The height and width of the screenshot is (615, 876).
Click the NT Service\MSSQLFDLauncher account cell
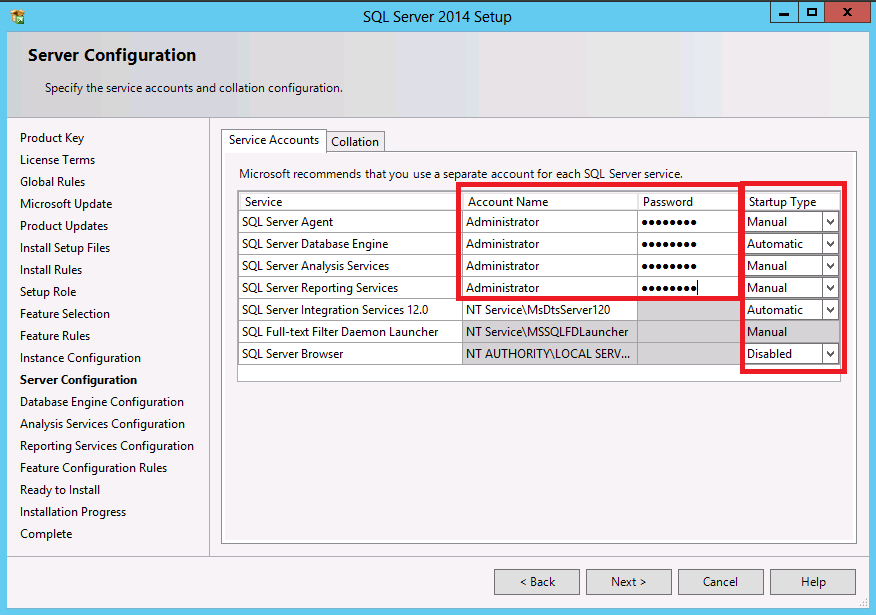pos(550,332)
